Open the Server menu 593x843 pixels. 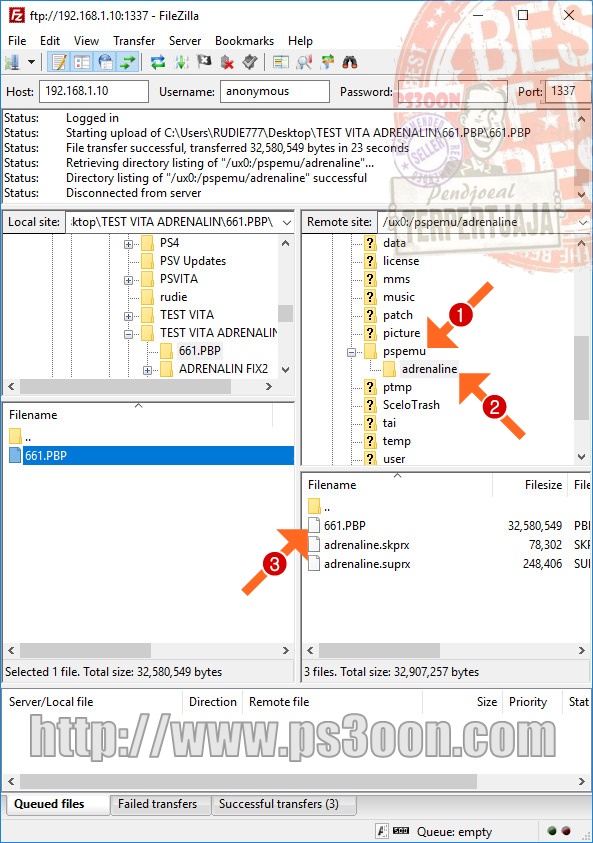pos(185,41)
